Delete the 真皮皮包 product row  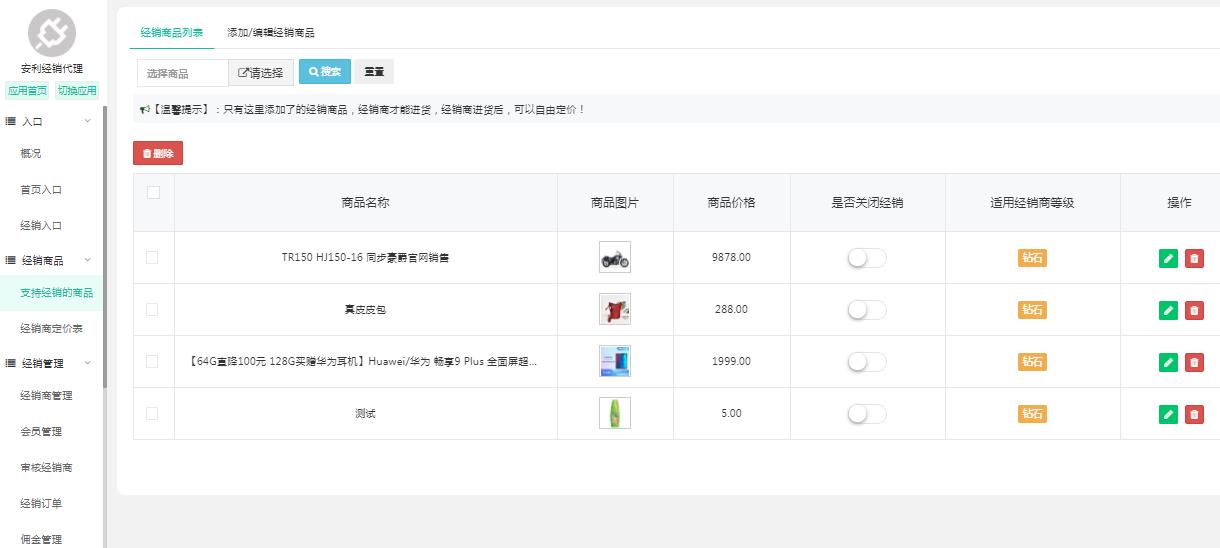click(1194, 310)
